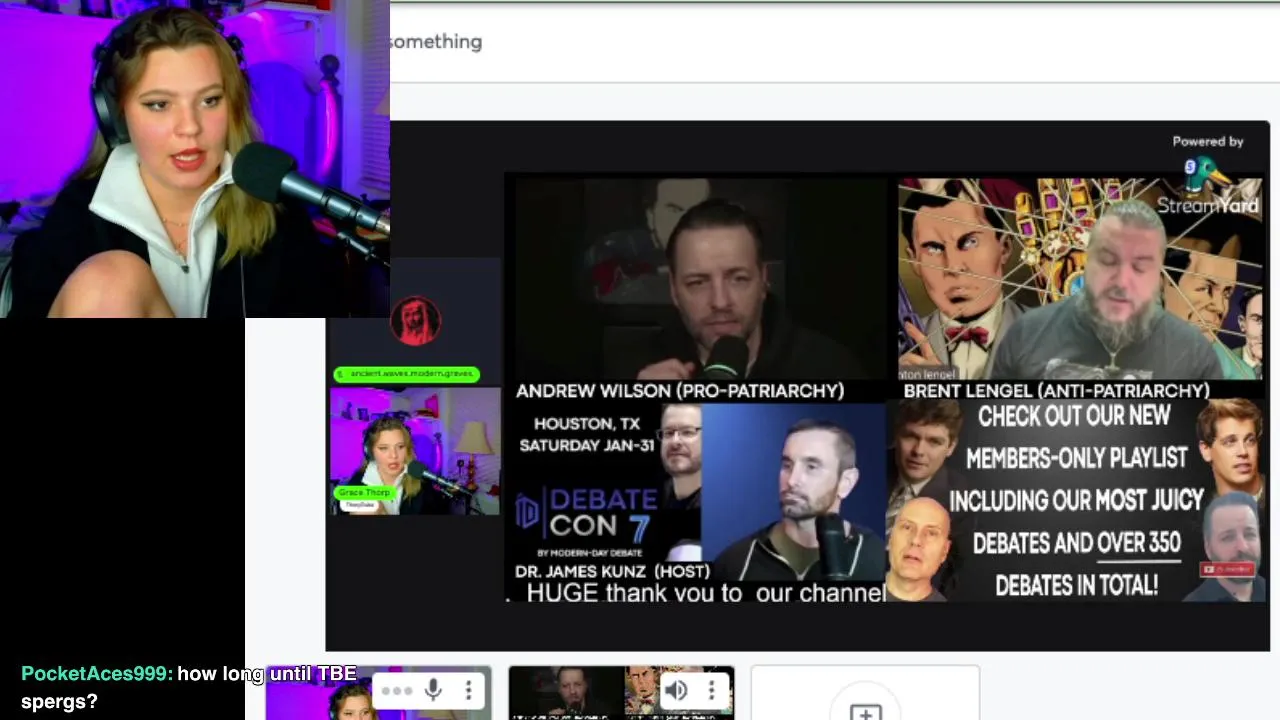Image resolution: width=1280 pixels, height=720 pixels.
Task: Click the 'Powered by' StreamYard text
Action: (1208, 141)
